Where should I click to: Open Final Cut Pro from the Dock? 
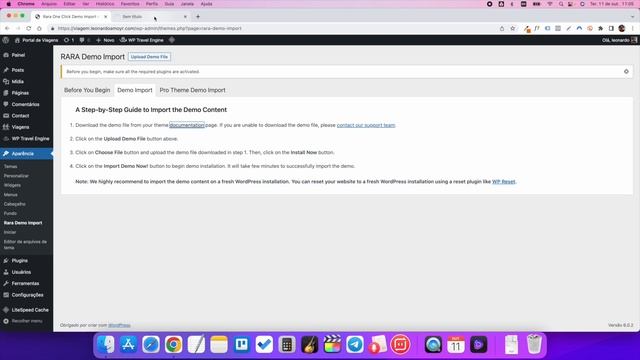[x=332, y=344]
